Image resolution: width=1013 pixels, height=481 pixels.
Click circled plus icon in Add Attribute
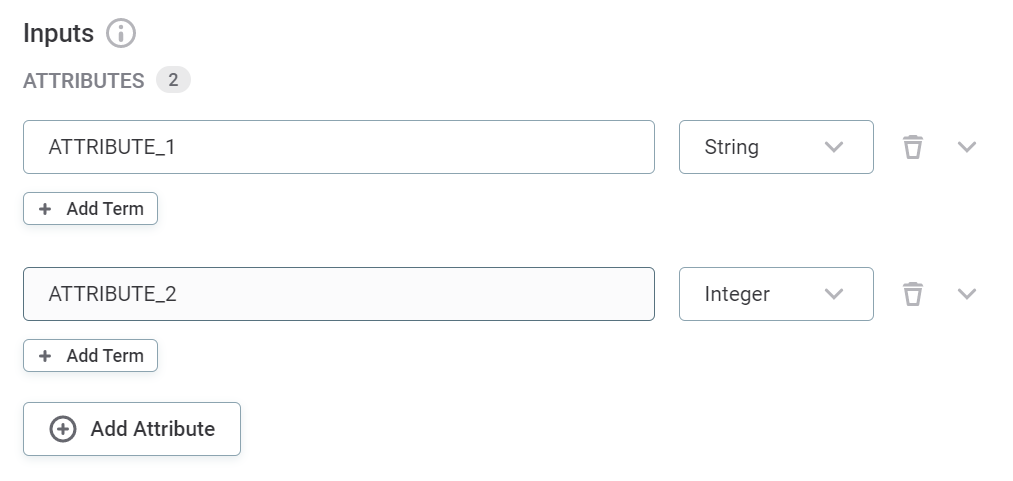[63, 429]
